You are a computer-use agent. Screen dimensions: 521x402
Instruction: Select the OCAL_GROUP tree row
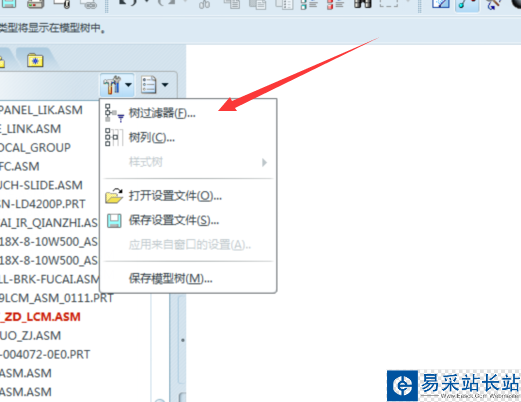35,147
